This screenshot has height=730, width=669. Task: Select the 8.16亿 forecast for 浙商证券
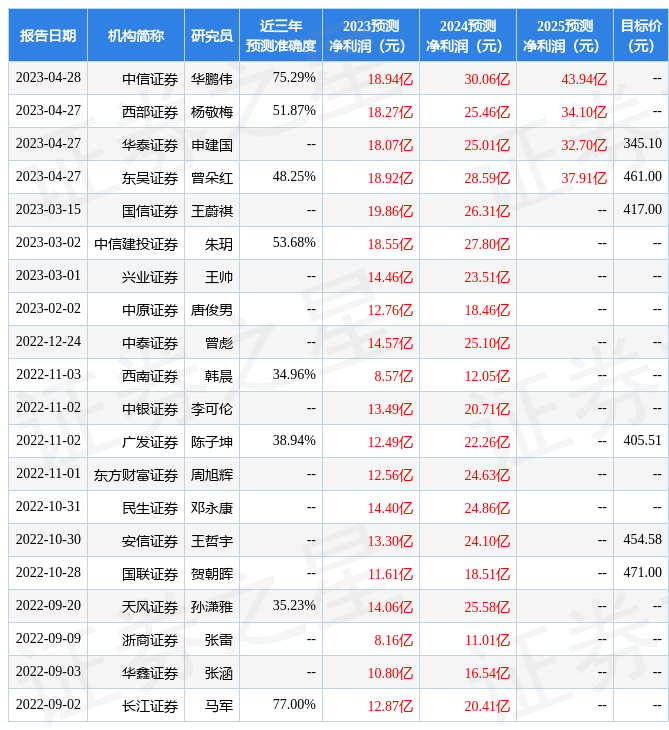pyautogui.click(x=393, y=640)
